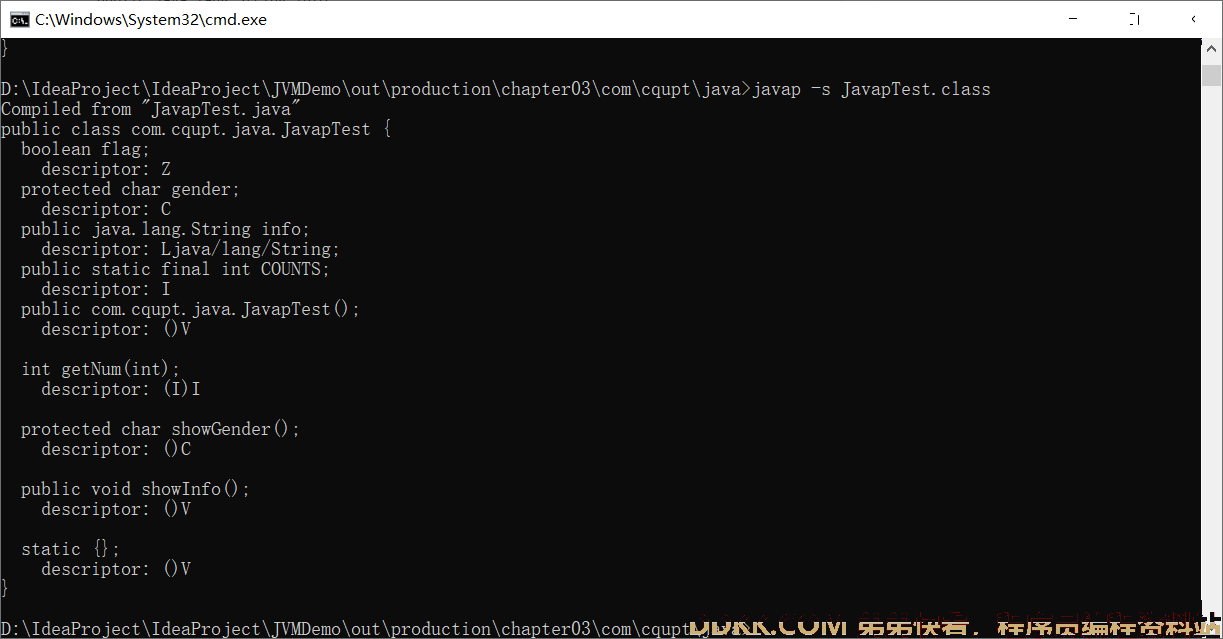Screen dimensions: 1223x639
Task: Click the descriptor: (I)I line
Action: pos(121,389)
